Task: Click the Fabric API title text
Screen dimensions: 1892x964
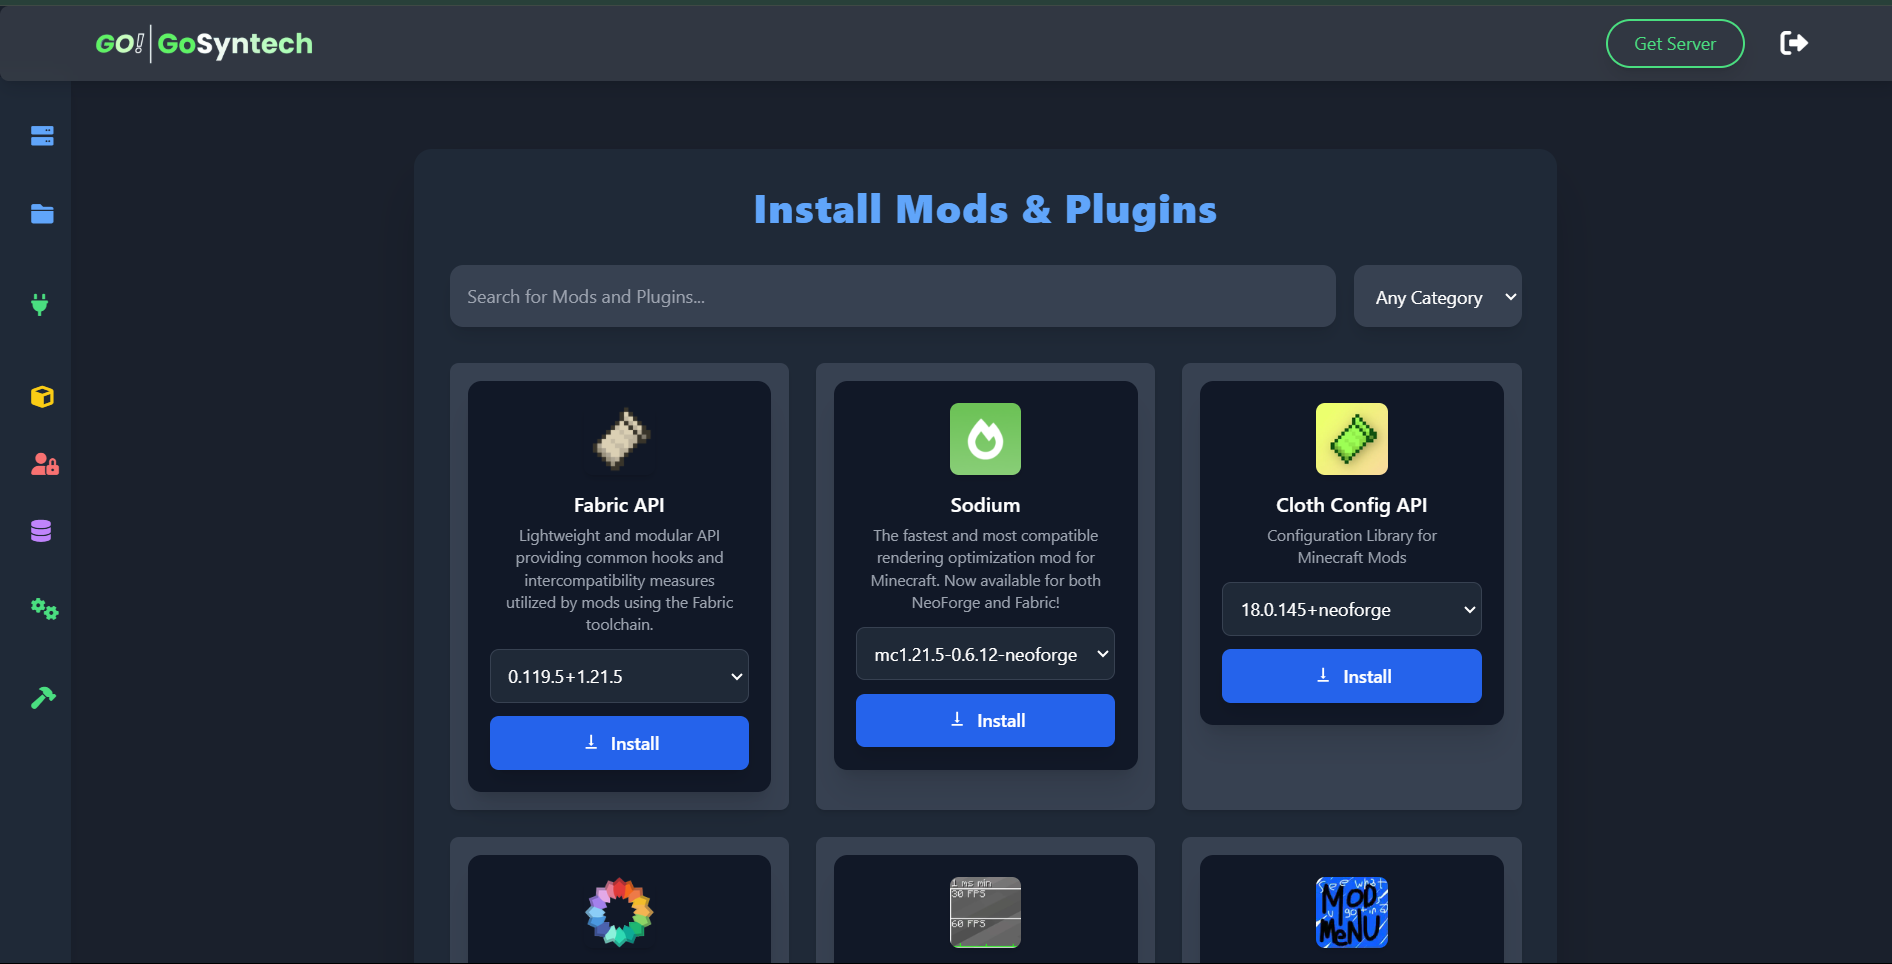Action: tap(619, 505)
